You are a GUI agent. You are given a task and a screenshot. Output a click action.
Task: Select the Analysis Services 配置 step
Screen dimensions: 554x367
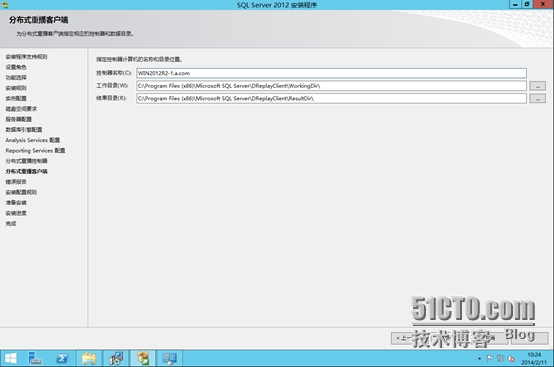(33, 140)
